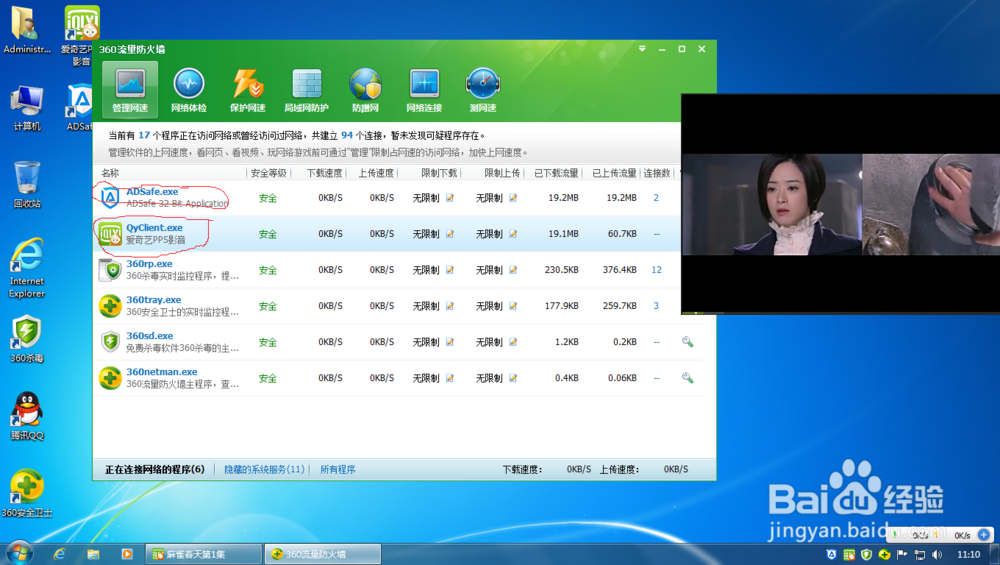
Task: Switch to 隐藏的系统服务(11) tab
Action: 264,469
